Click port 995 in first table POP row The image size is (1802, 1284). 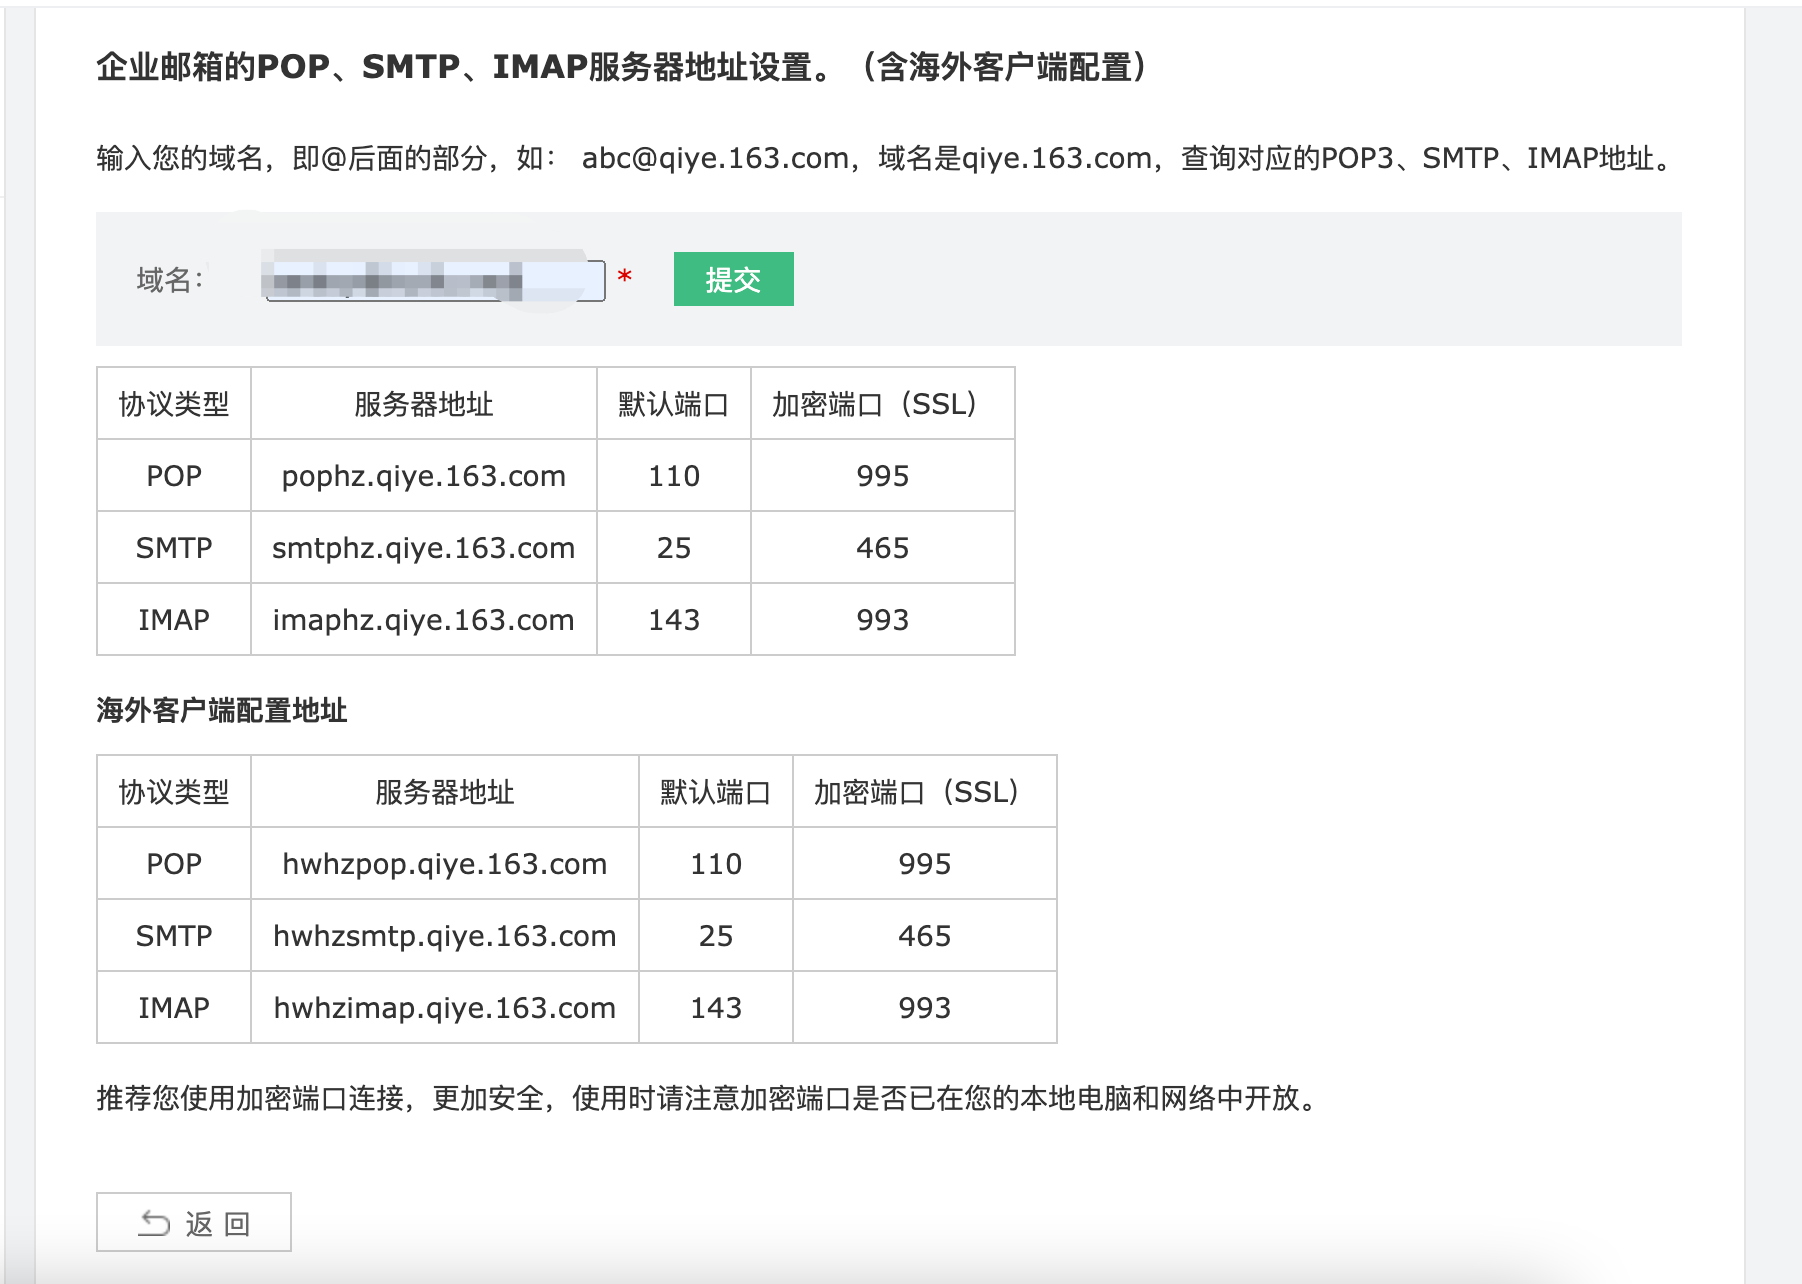coord(883,476)
